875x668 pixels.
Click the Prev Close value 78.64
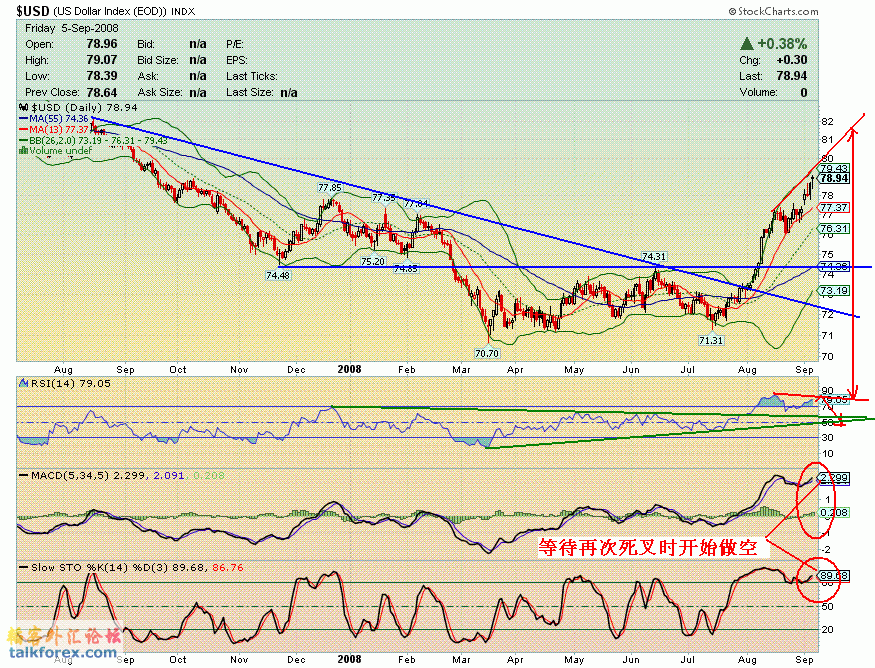(x=102, y=92)
